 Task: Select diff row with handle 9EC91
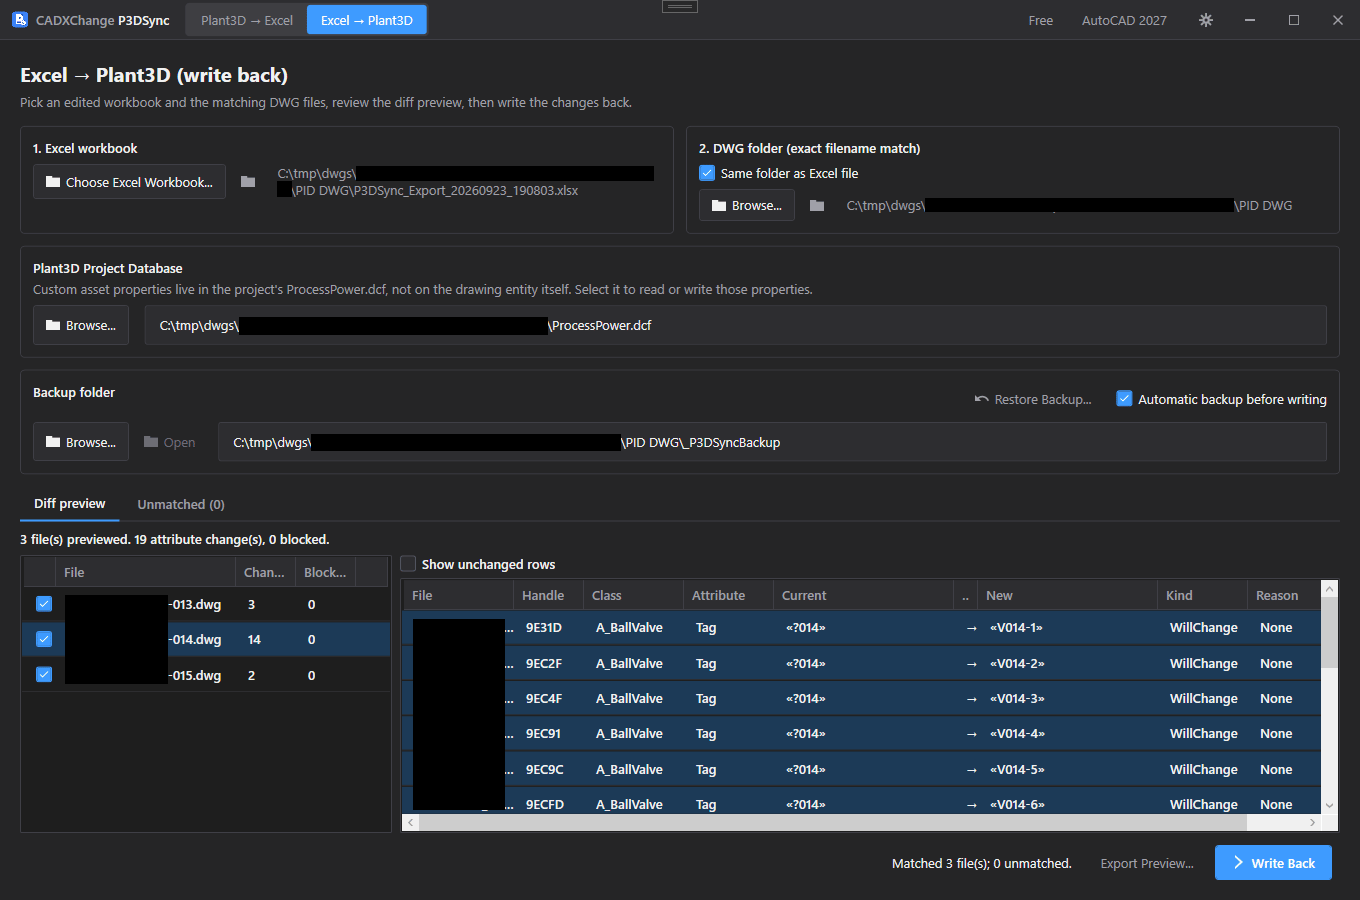pos(862,733)
